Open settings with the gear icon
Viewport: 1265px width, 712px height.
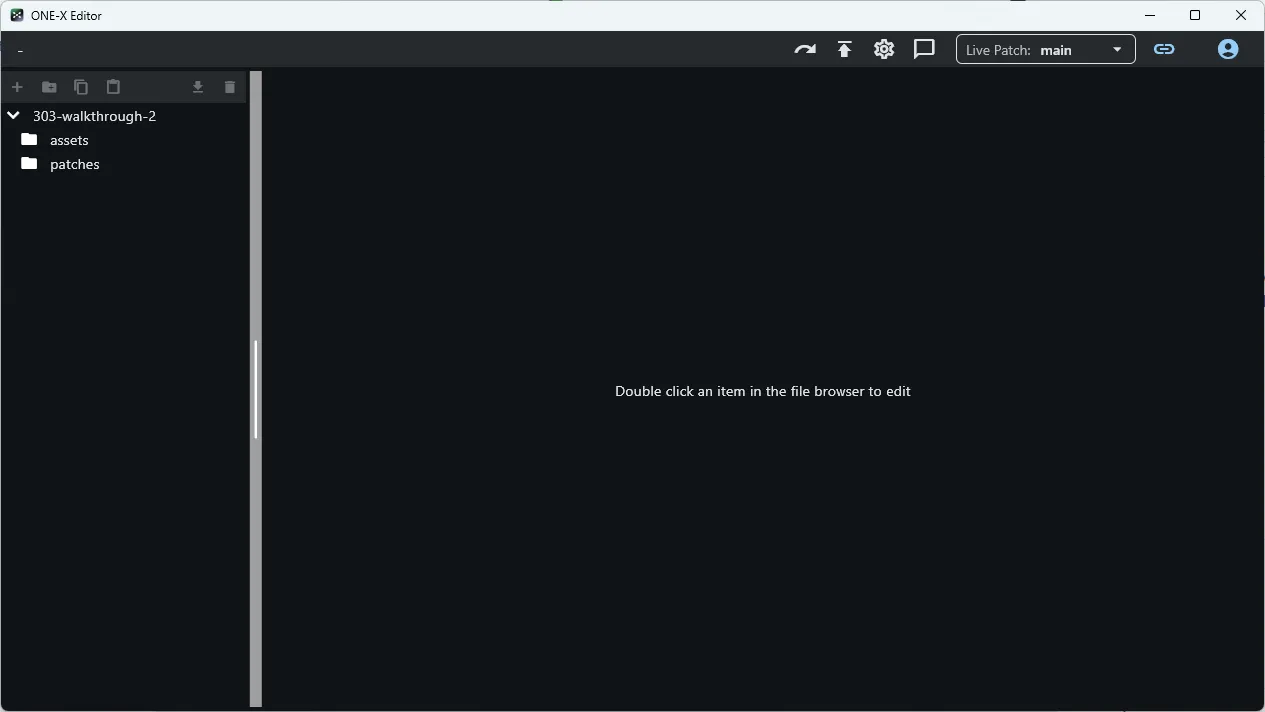click(884, 49)
